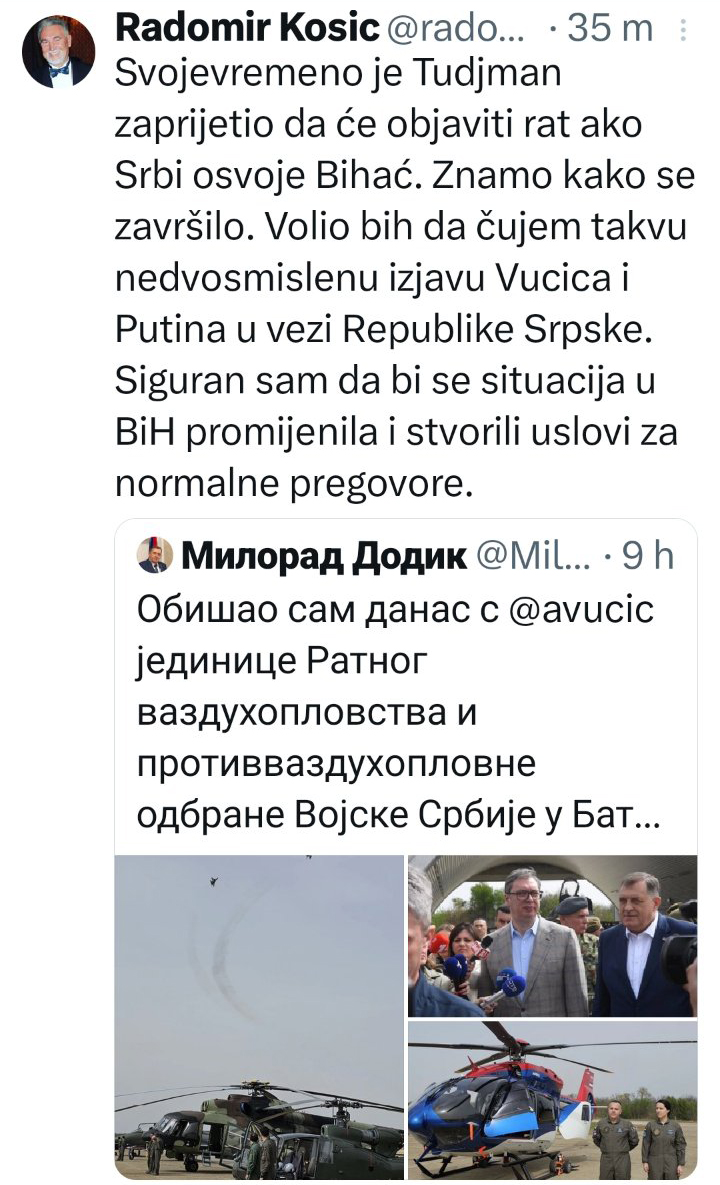Follow the @avucic mention link
The width and height of the screenshot is (720, 1185).
(x=581, y=610)
